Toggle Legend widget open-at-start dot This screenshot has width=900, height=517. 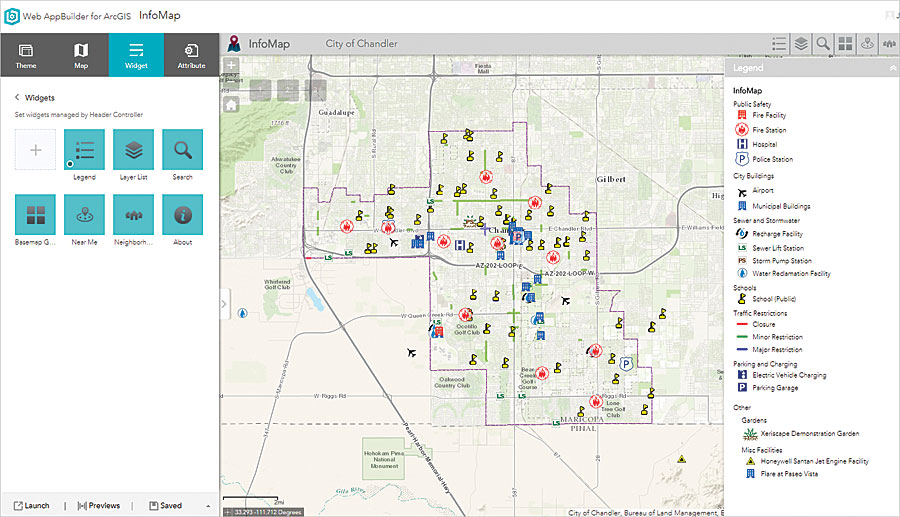pos(70,164)
